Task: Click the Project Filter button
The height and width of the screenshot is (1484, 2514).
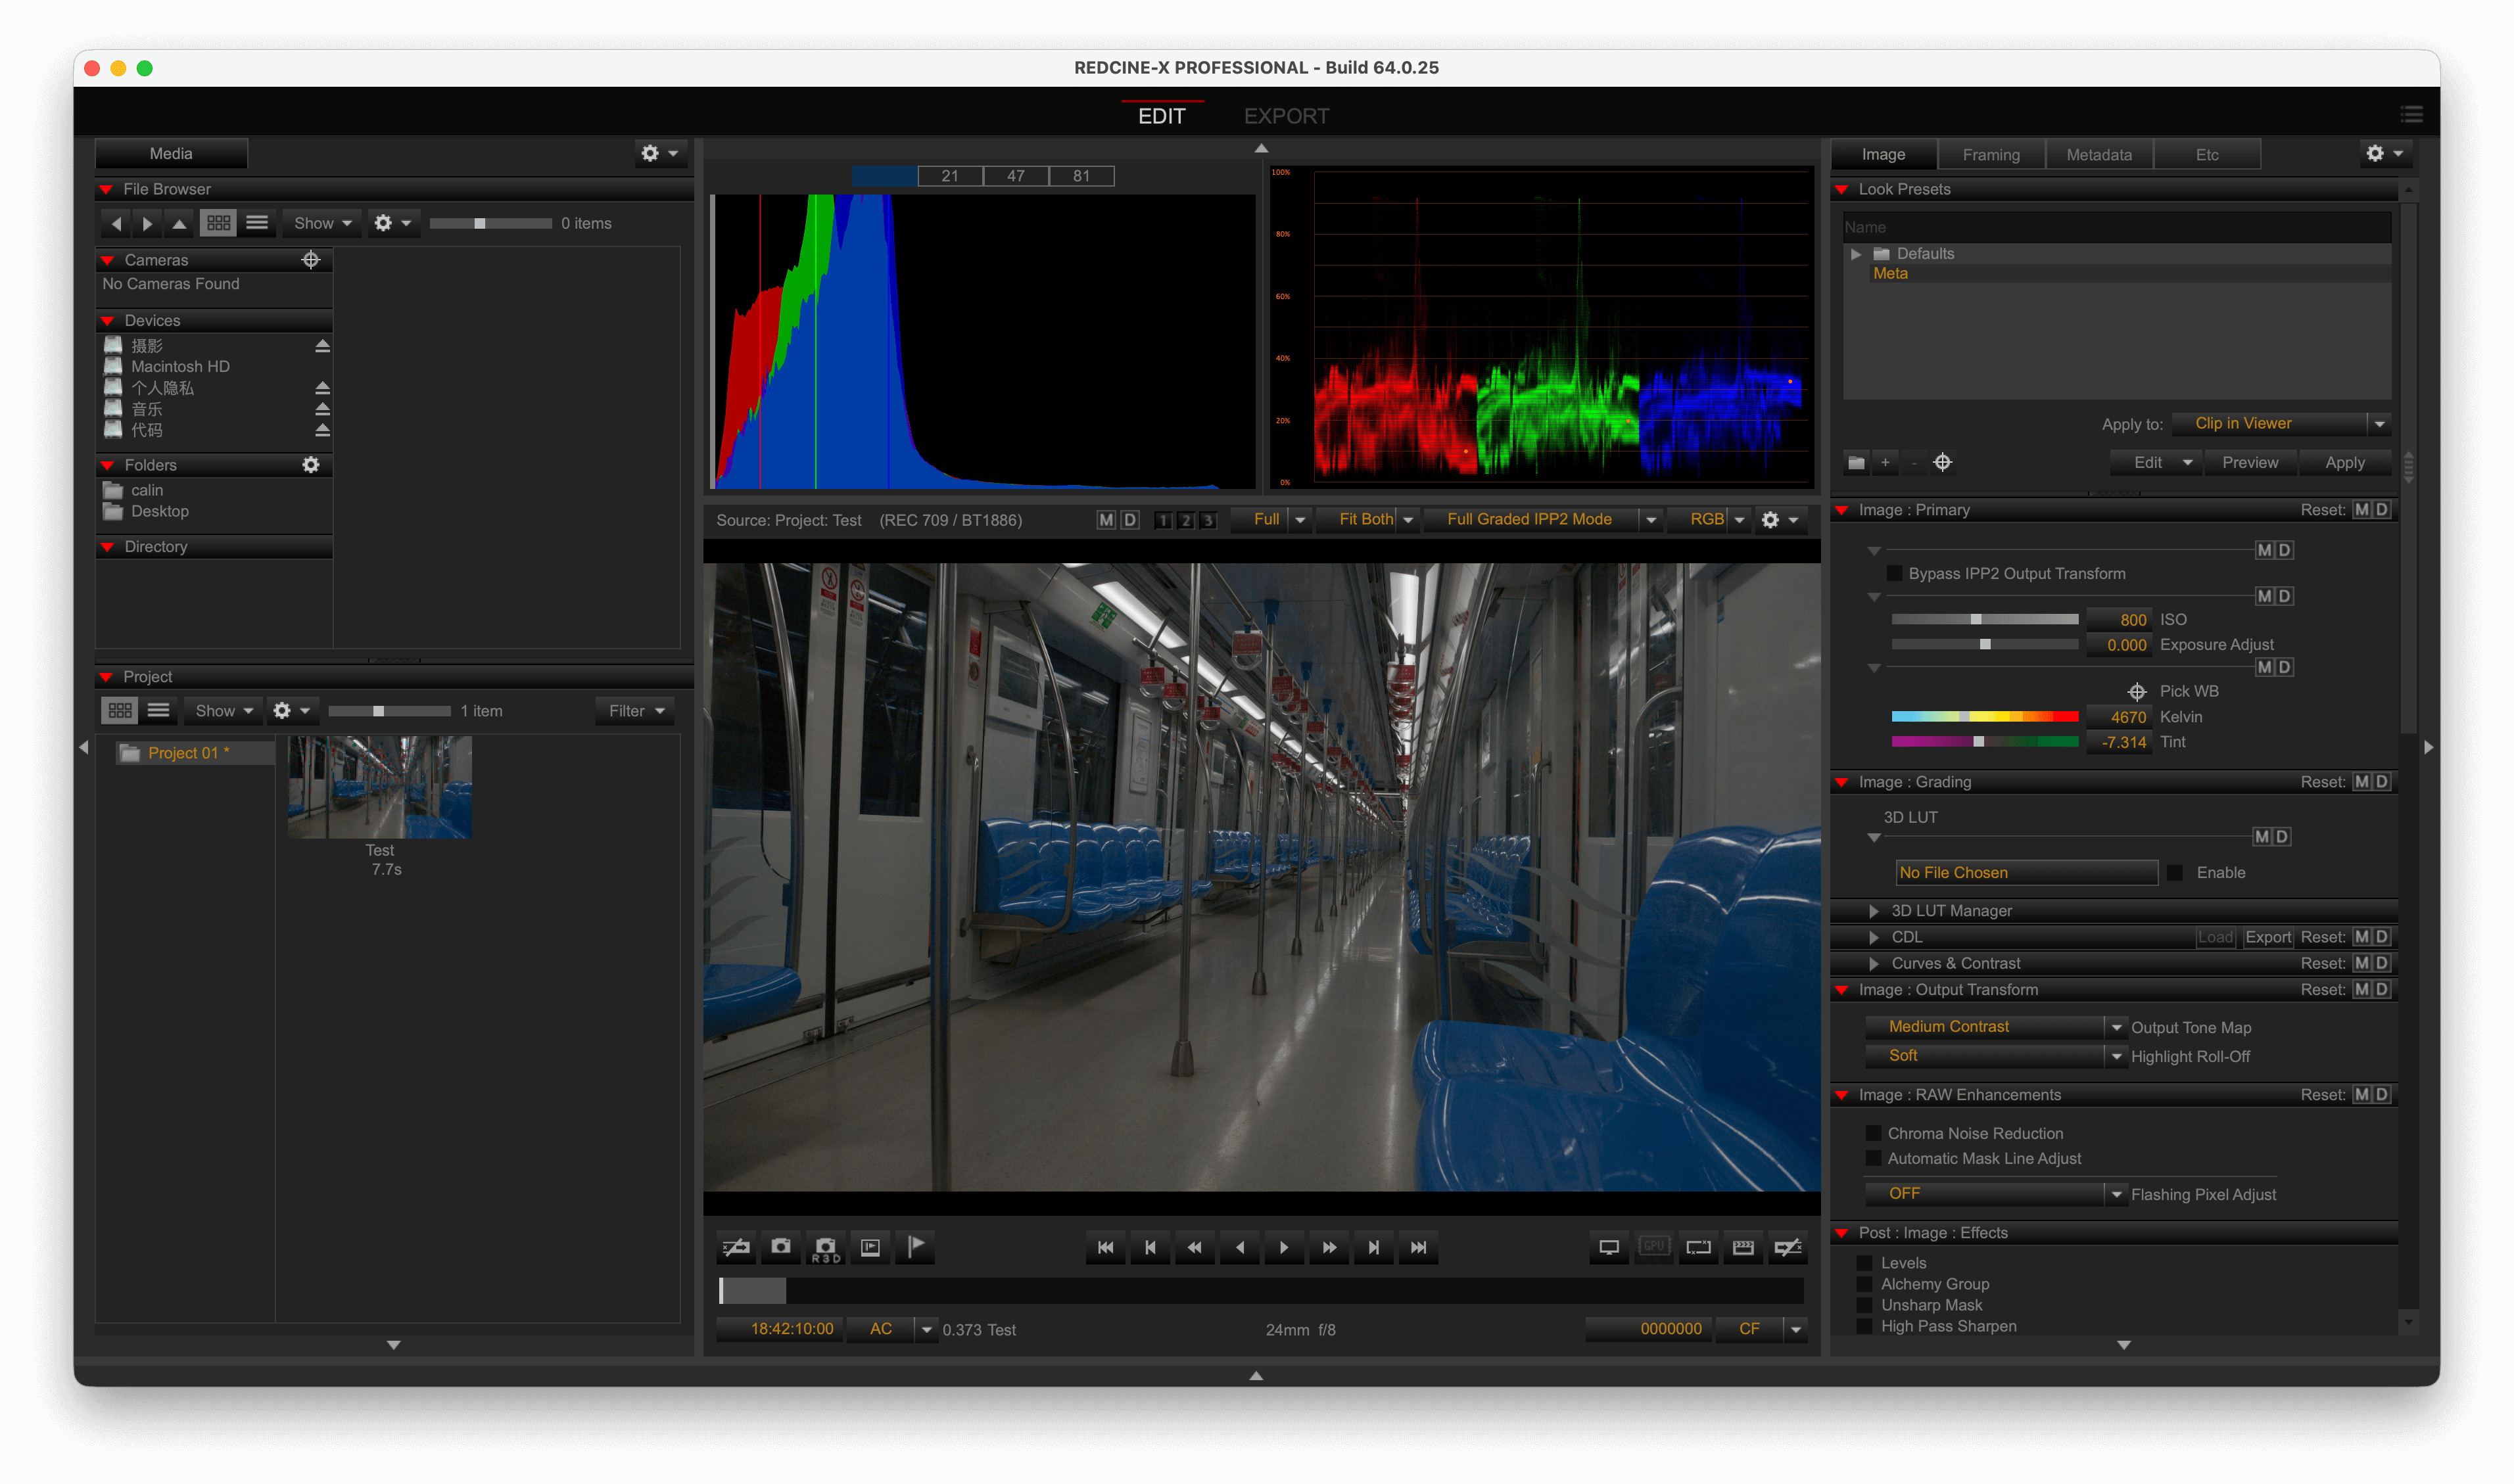Action: click(x=635, y=711)
